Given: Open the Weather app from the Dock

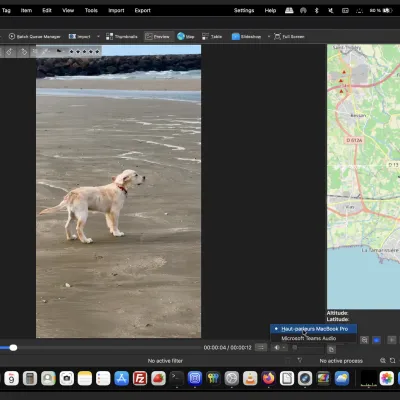Looking at the screenshot, I should point(342,378).
